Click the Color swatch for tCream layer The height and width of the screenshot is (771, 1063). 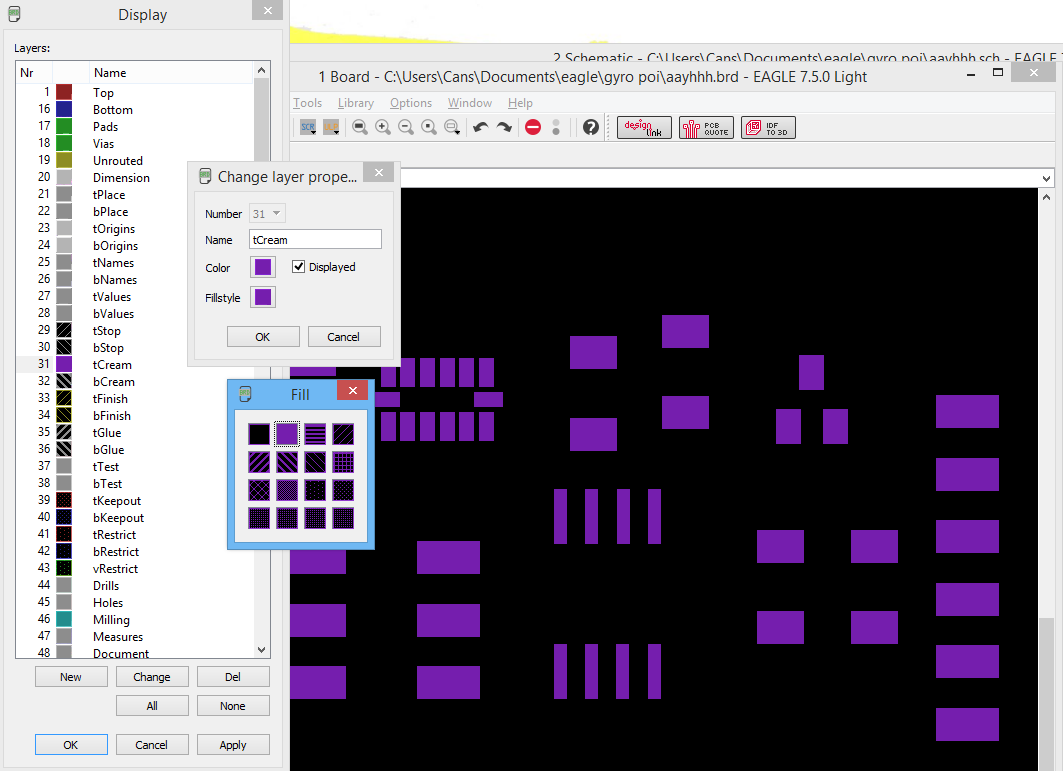coord(263,267)
